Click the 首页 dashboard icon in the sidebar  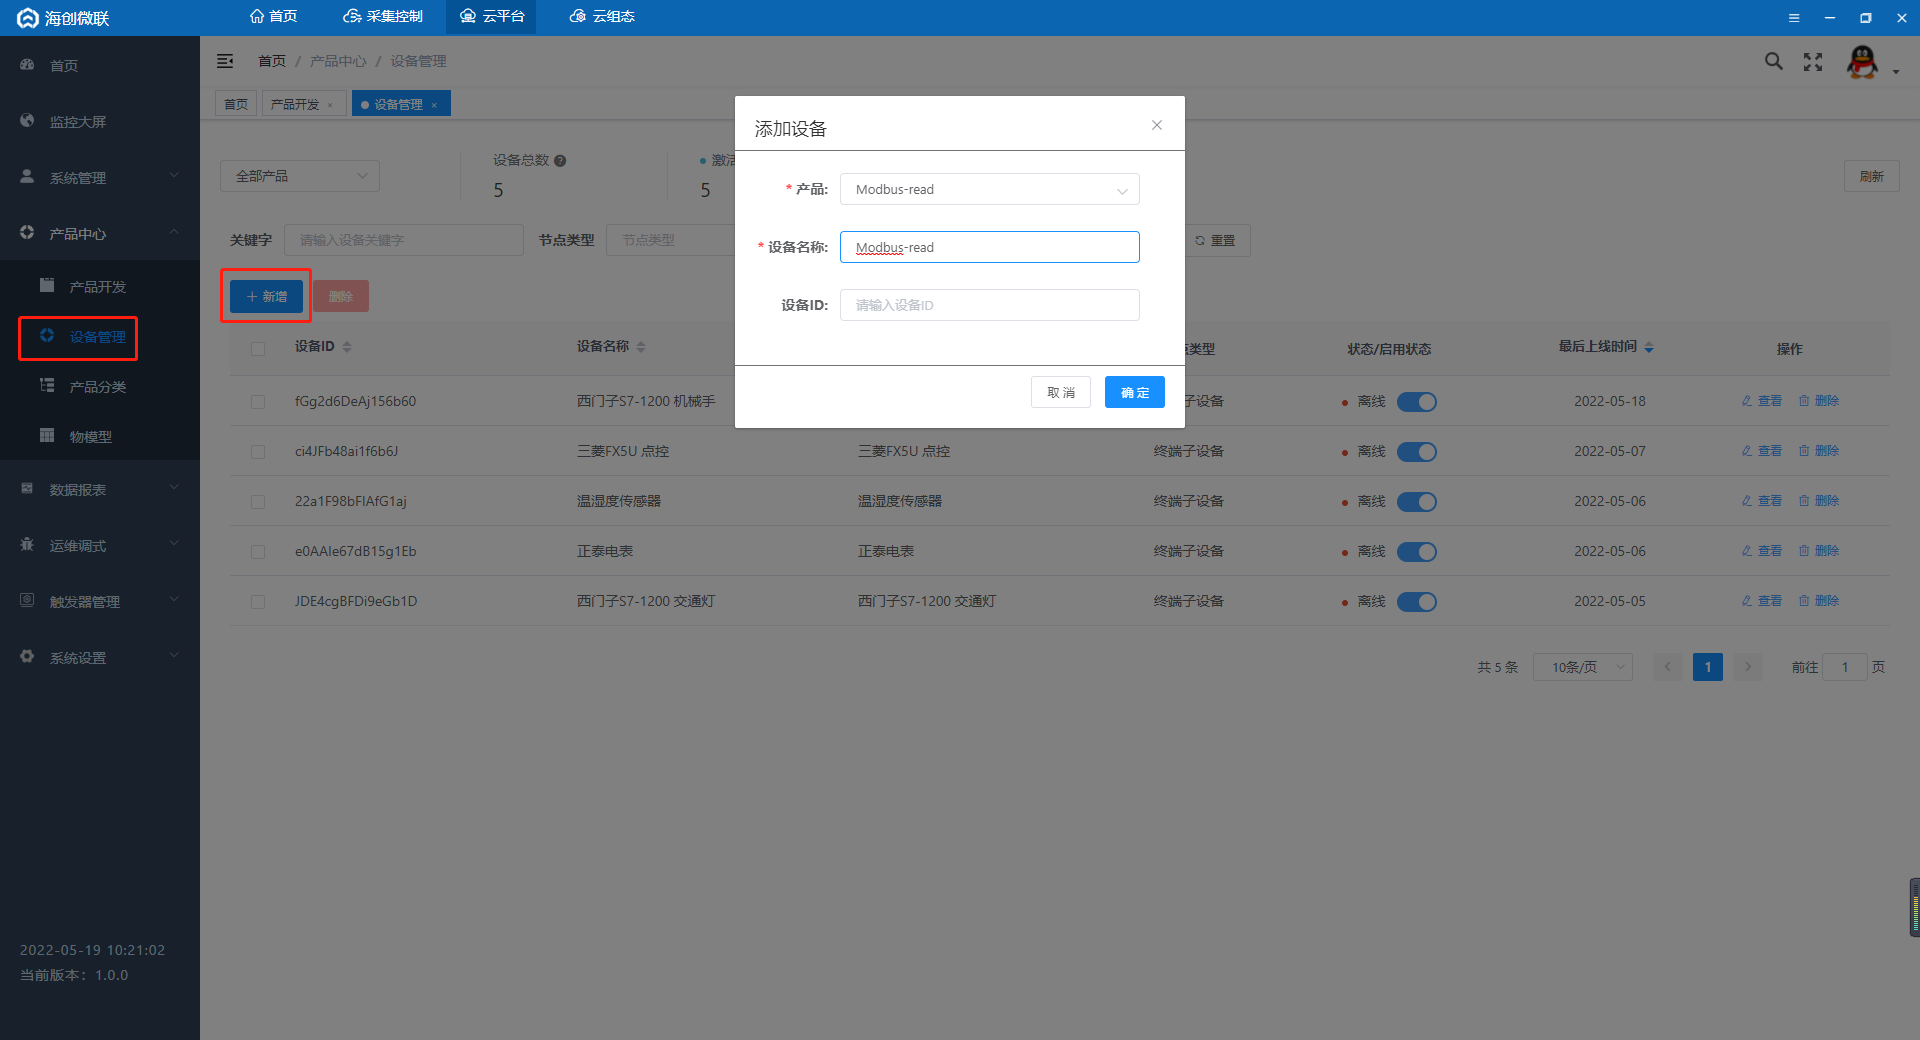(x=27, y=65)
